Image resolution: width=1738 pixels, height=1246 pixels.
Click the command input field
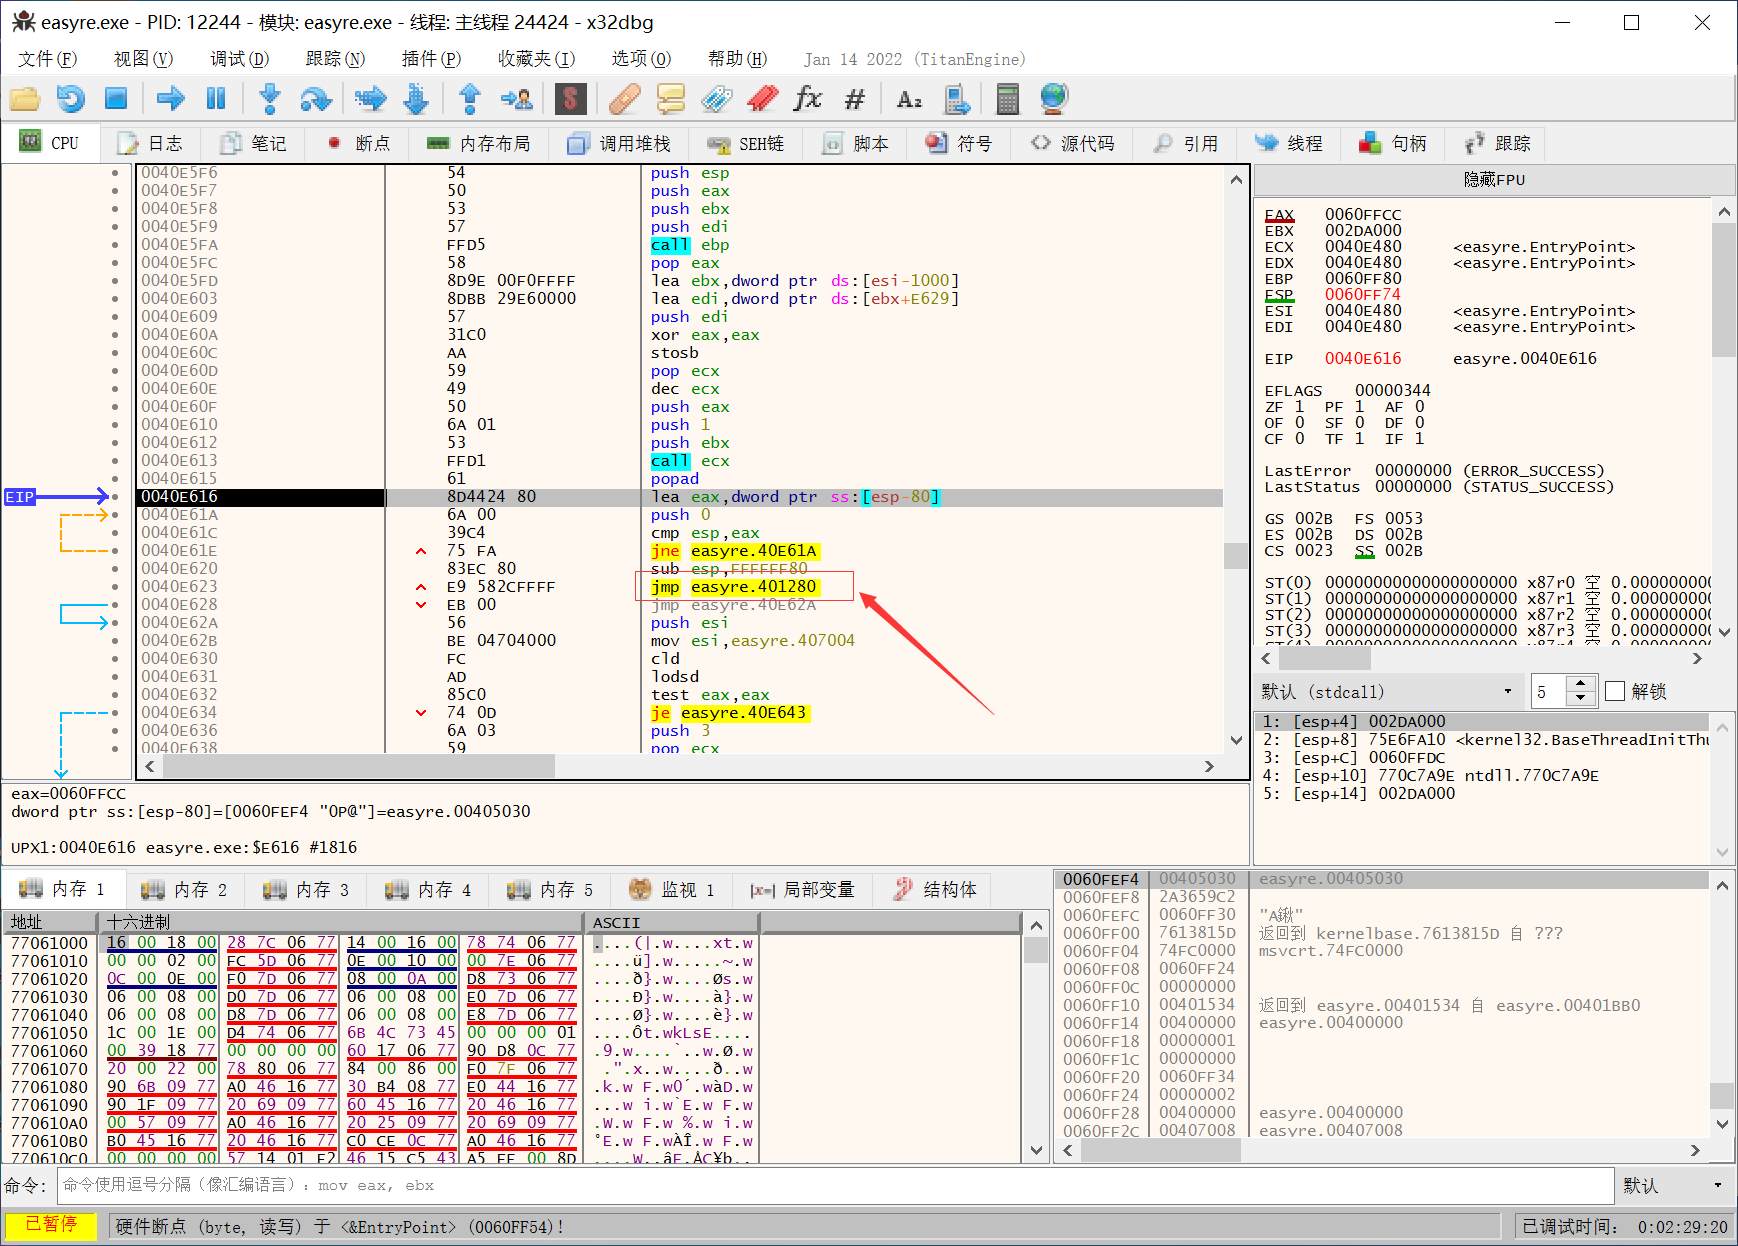click(x=835, y=1185)
